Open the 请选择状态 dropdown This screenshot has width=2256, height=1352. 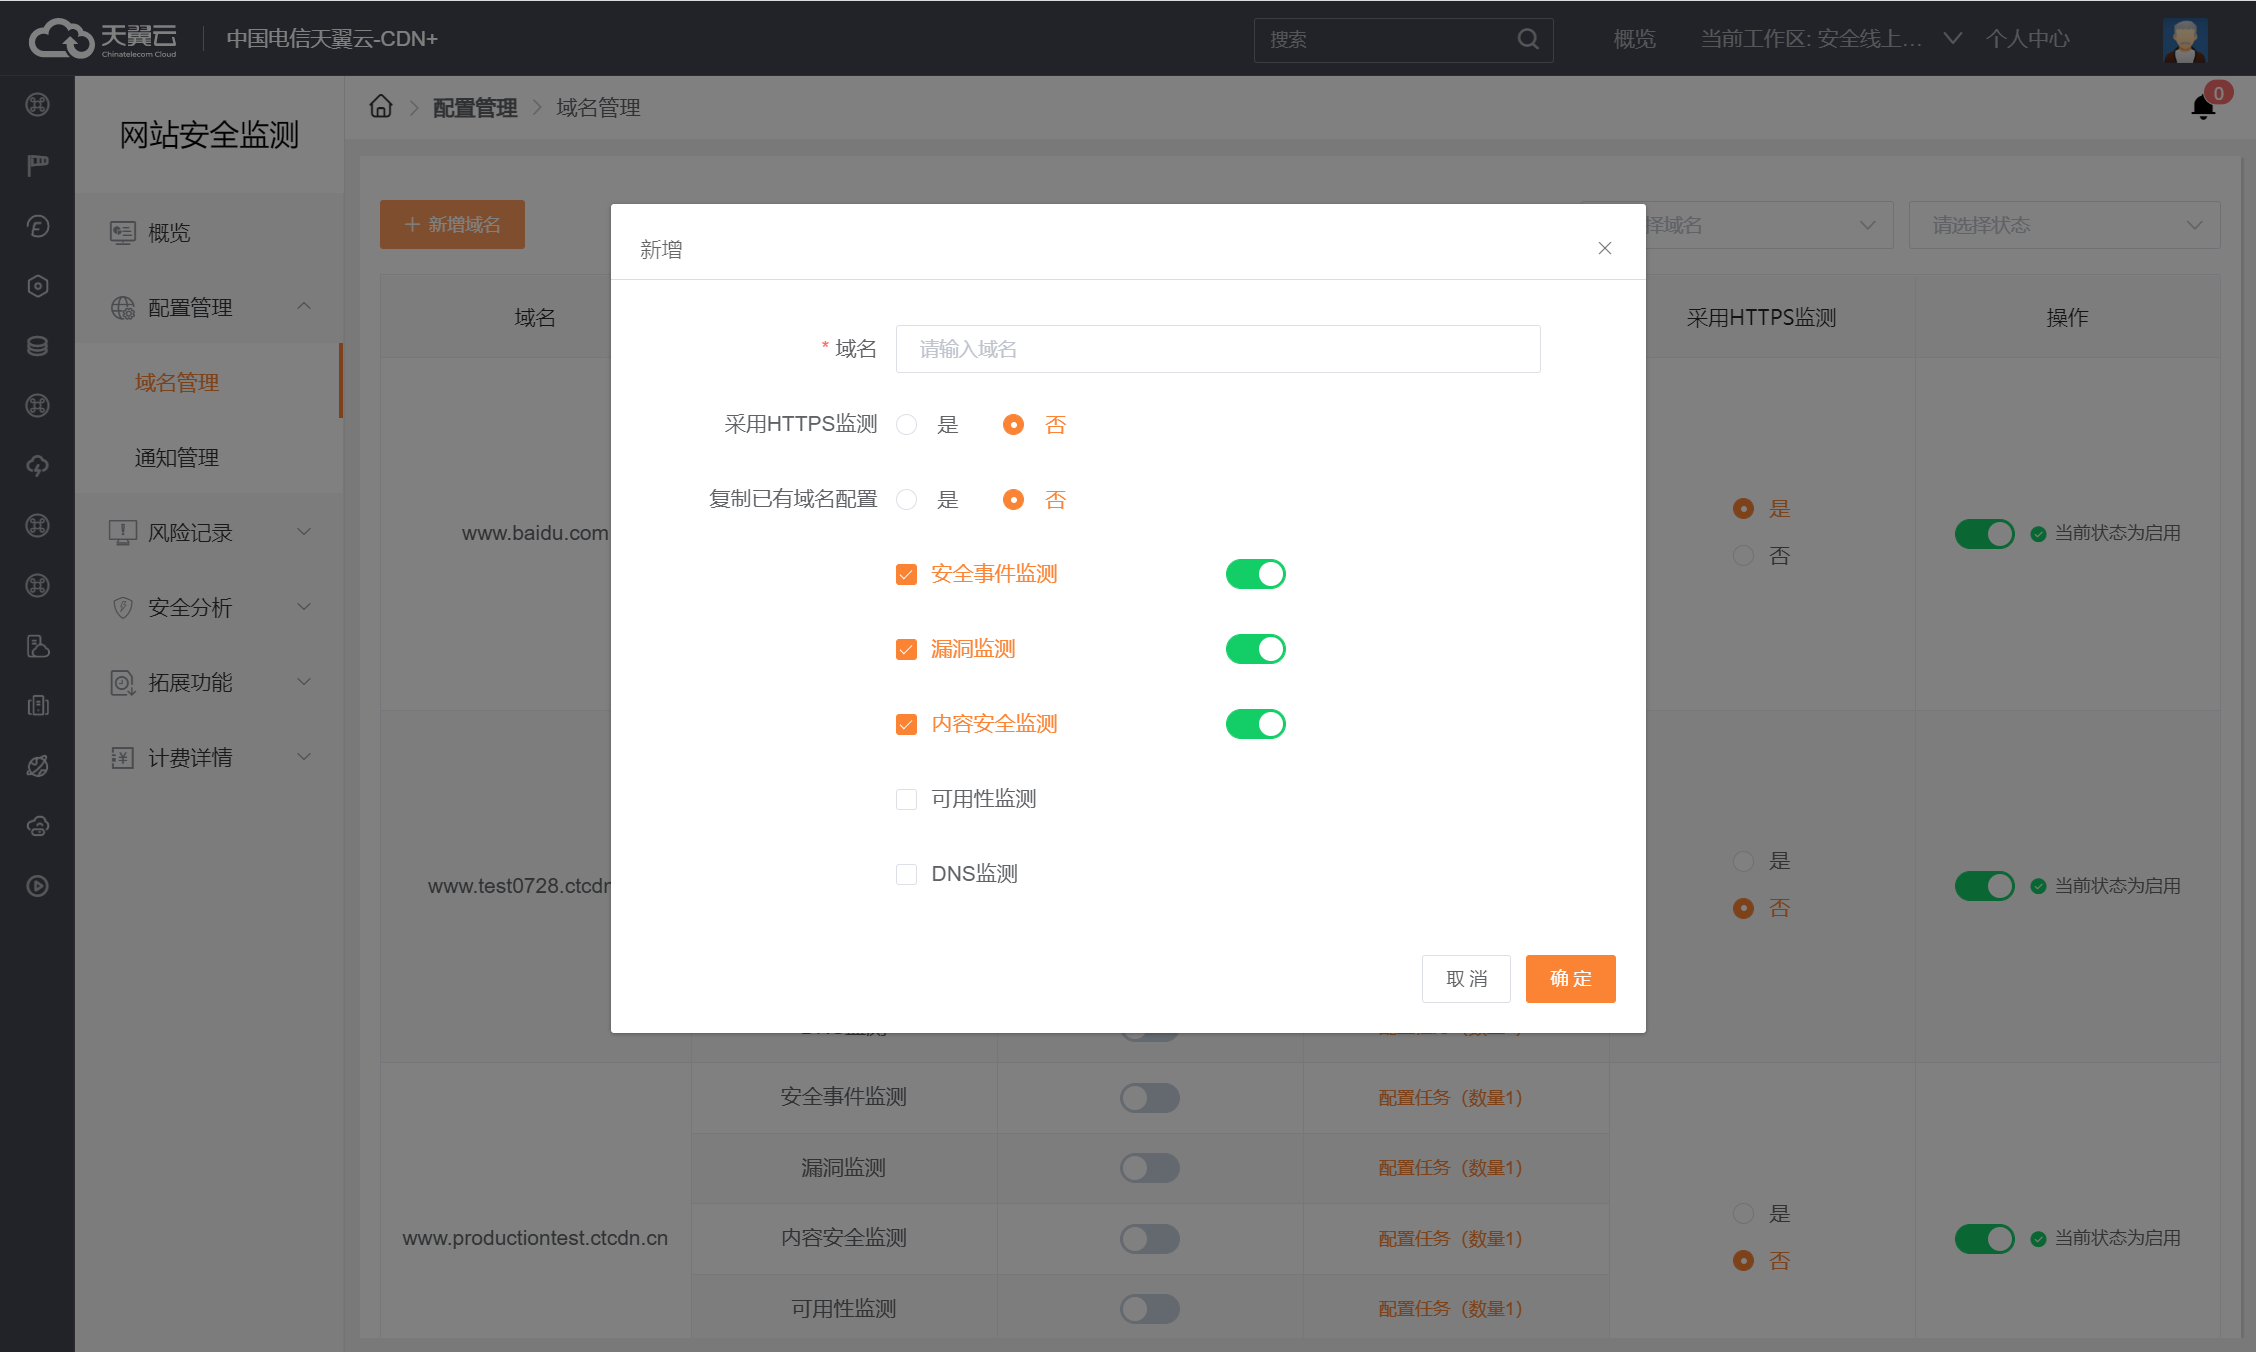[x=2064, y=225]
